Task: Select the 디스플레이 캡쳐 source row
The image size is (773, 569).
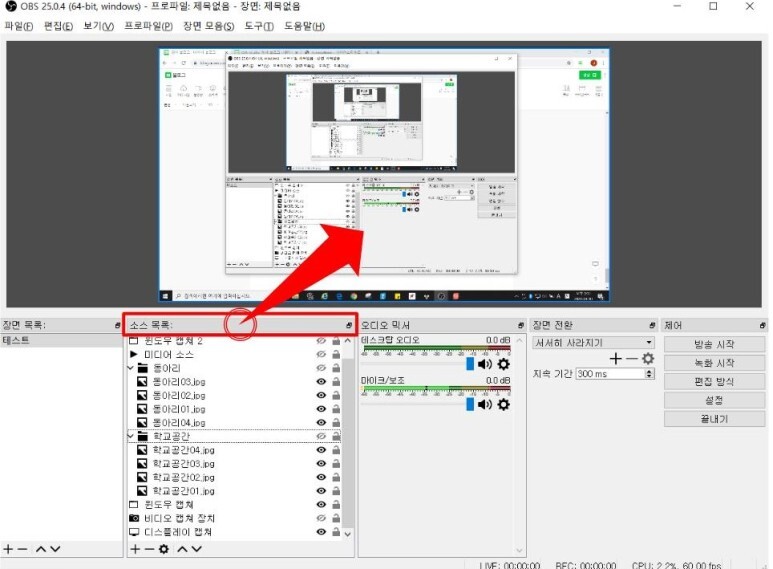Action: (234, 532)
